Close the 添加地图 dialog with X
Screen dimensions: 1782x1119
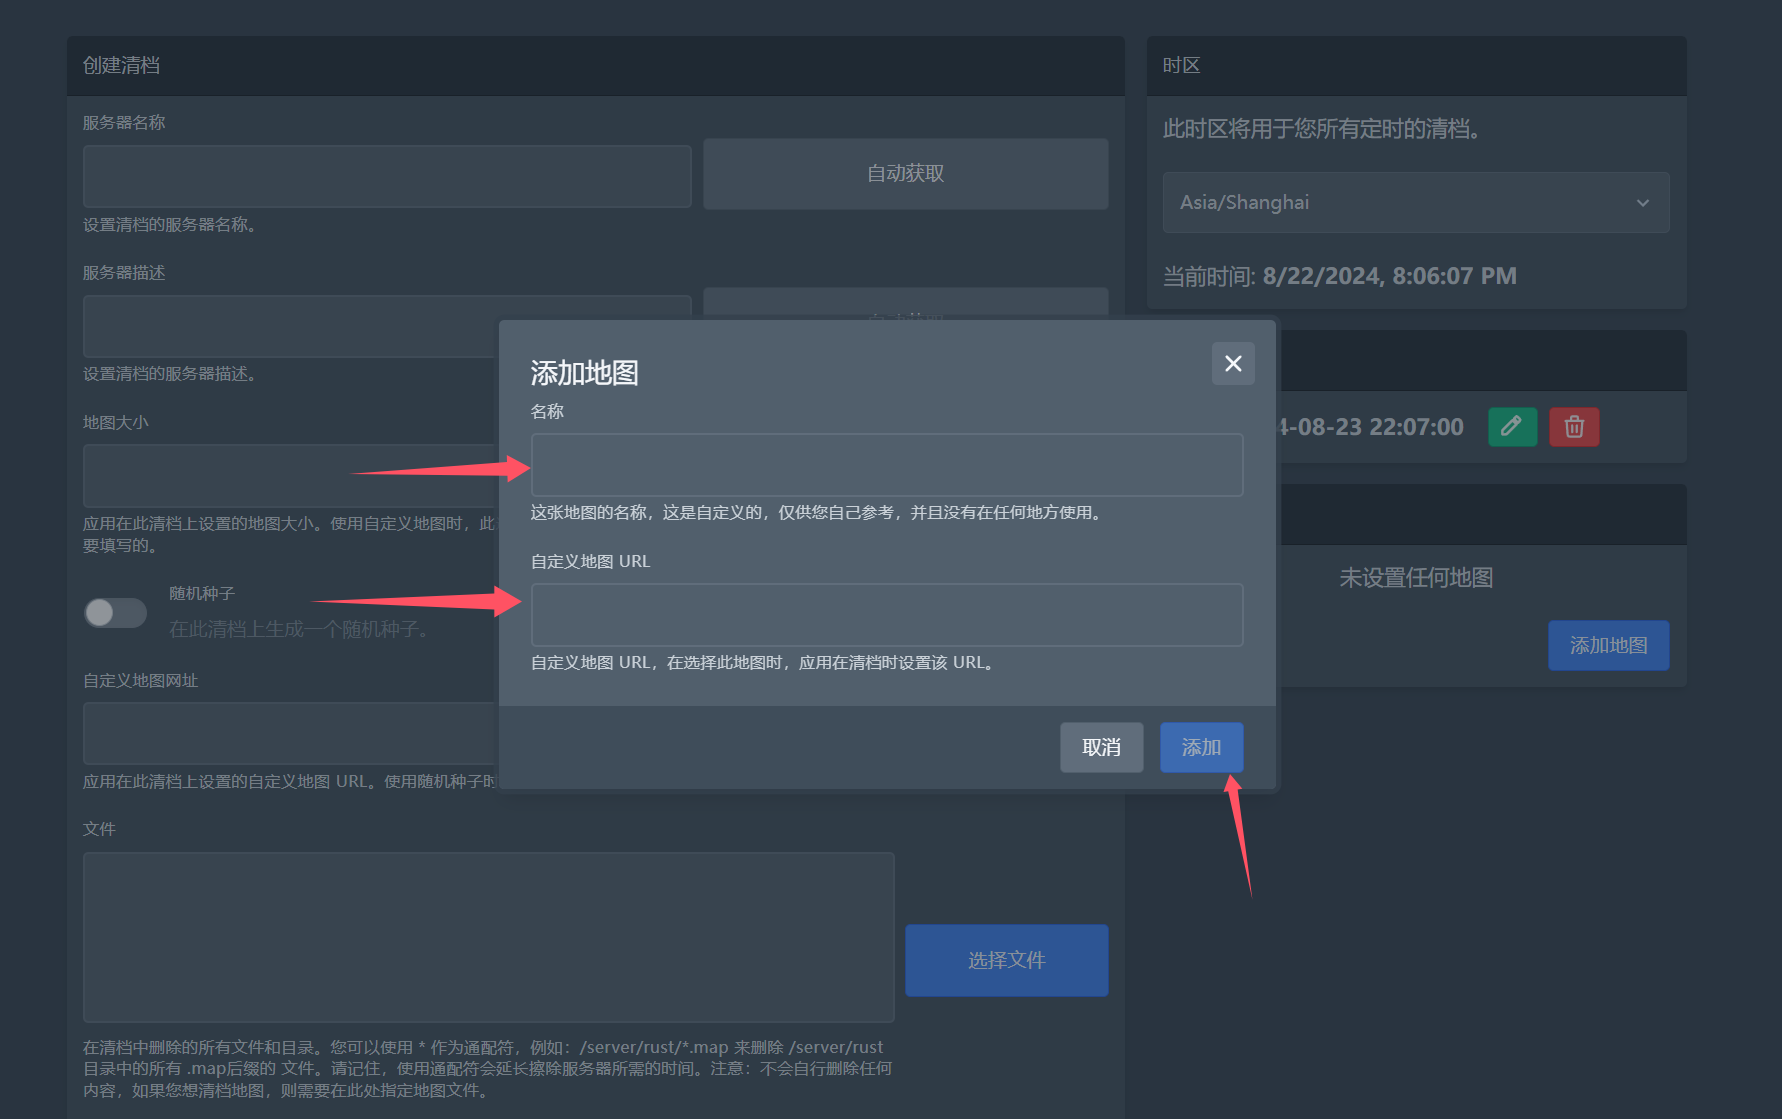click(1233, 364)
